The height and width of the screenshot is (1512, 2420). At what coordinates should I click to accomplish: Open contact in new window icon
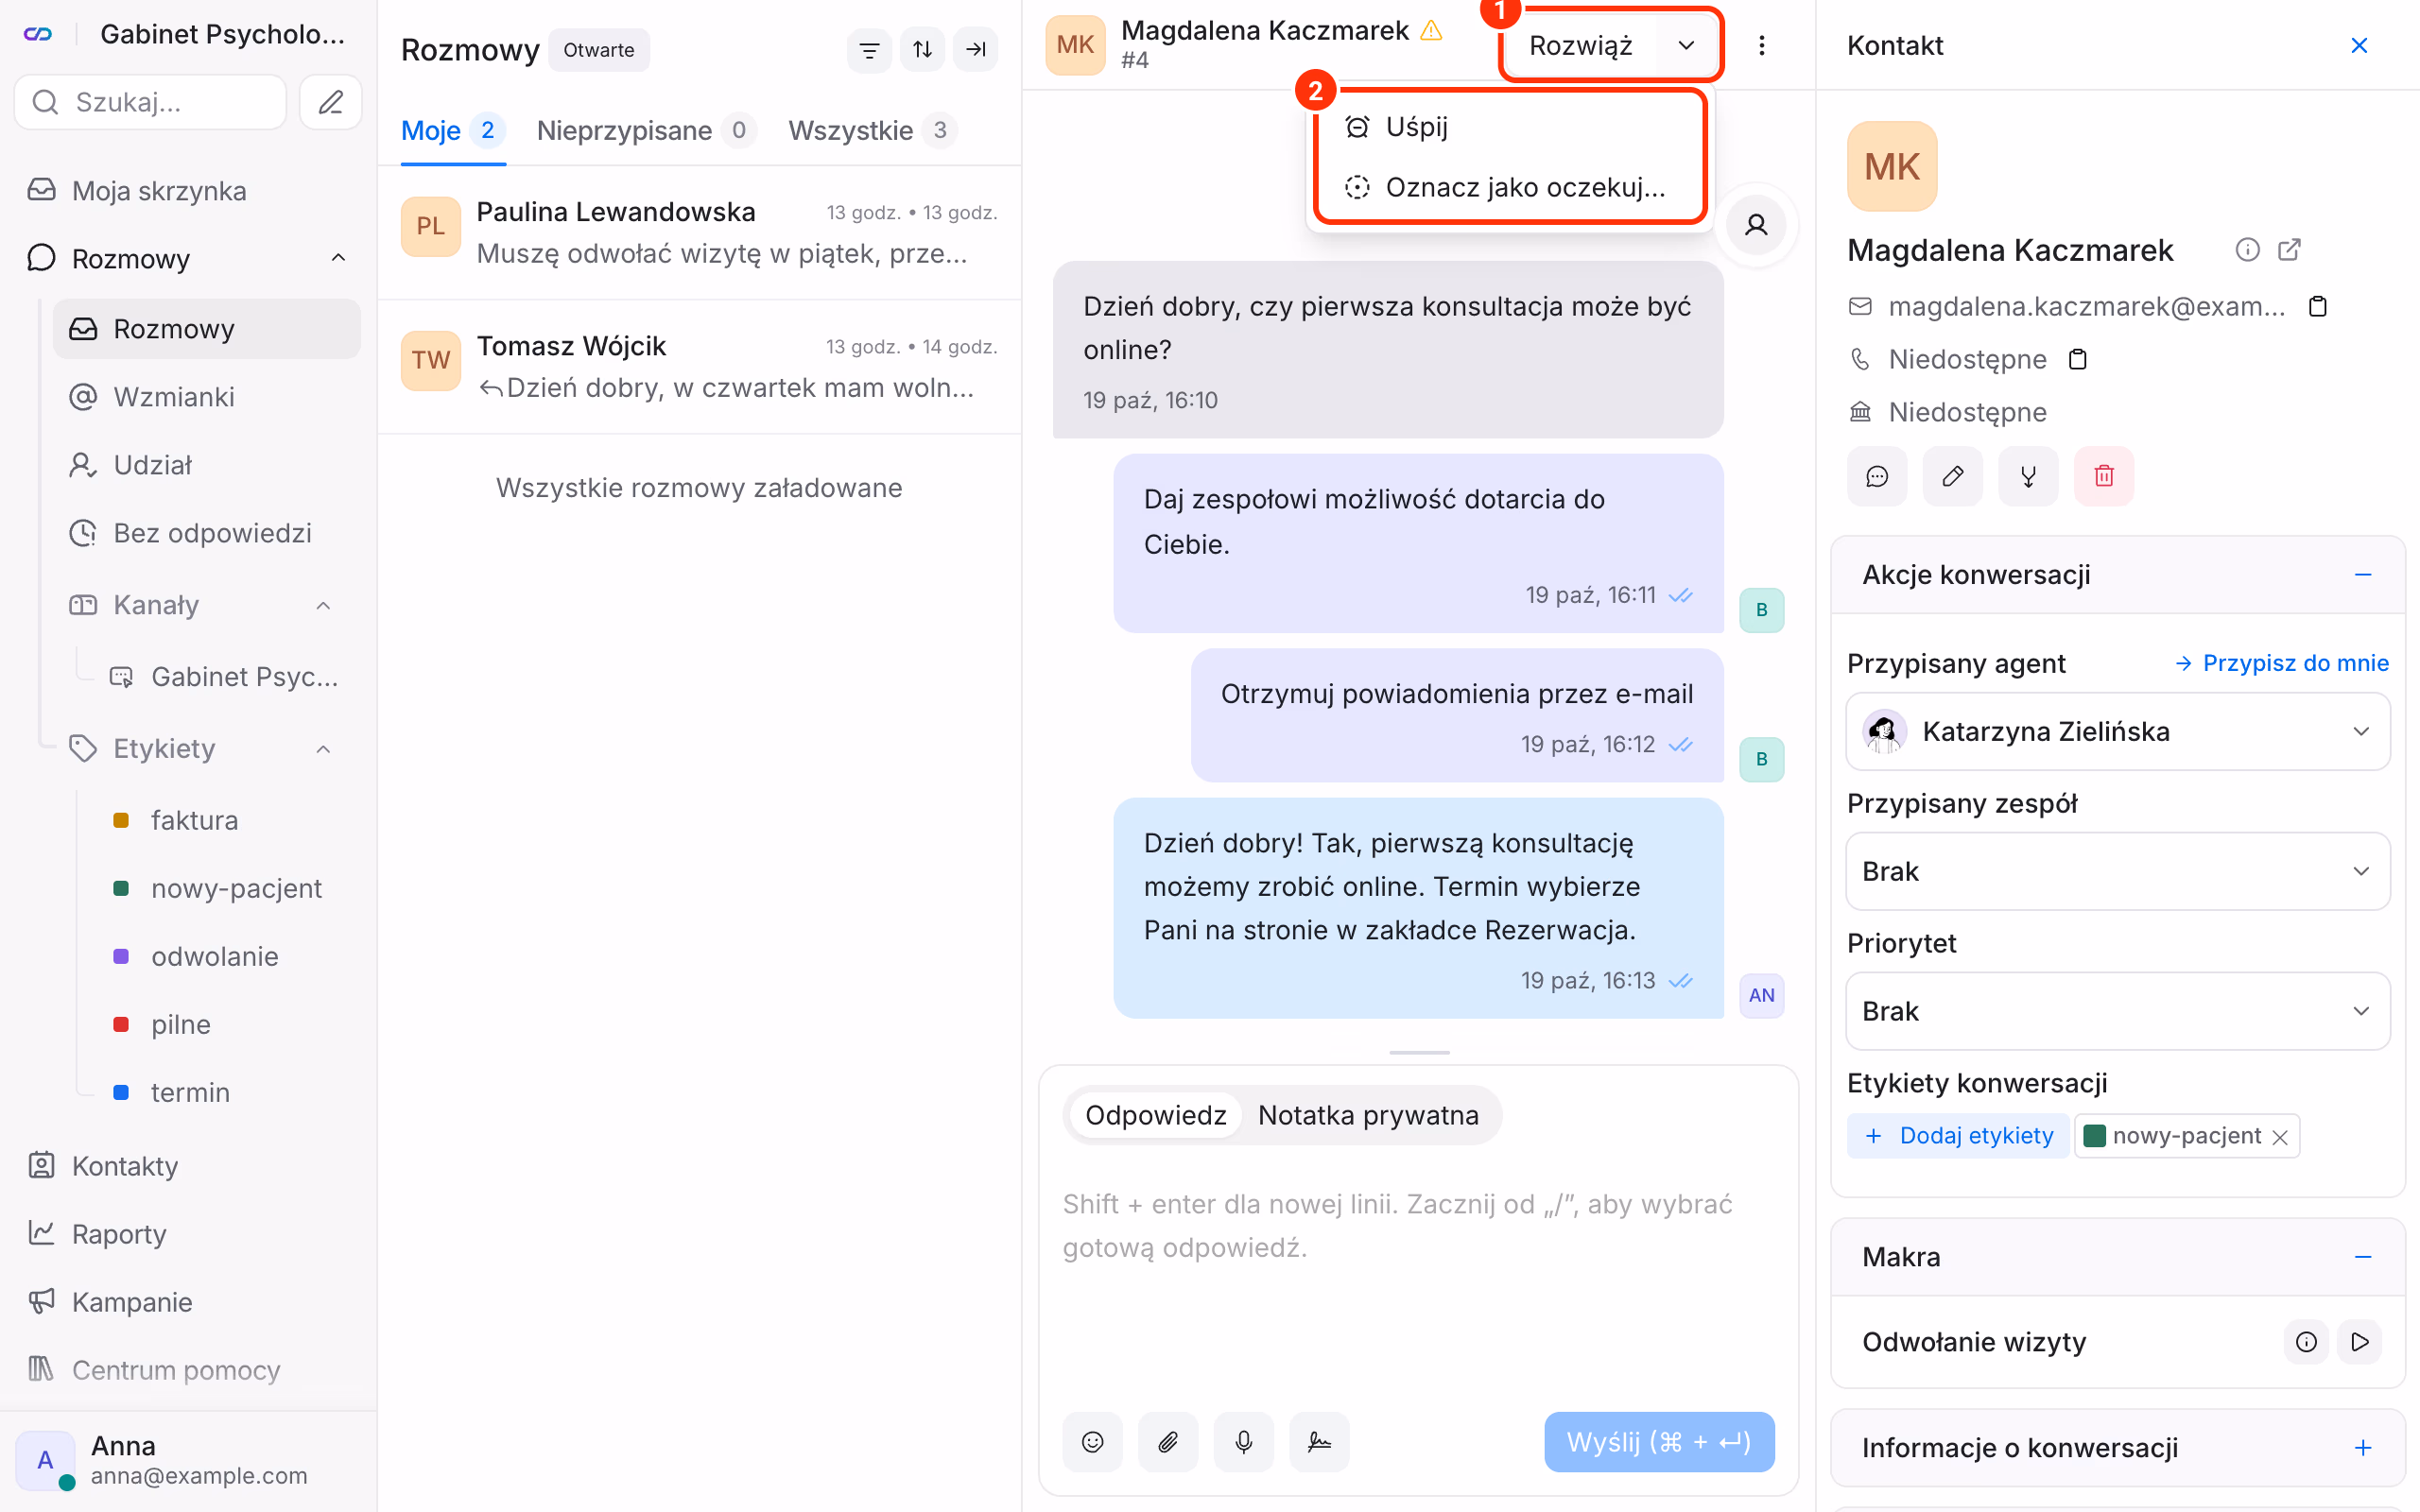(2289, 249)
